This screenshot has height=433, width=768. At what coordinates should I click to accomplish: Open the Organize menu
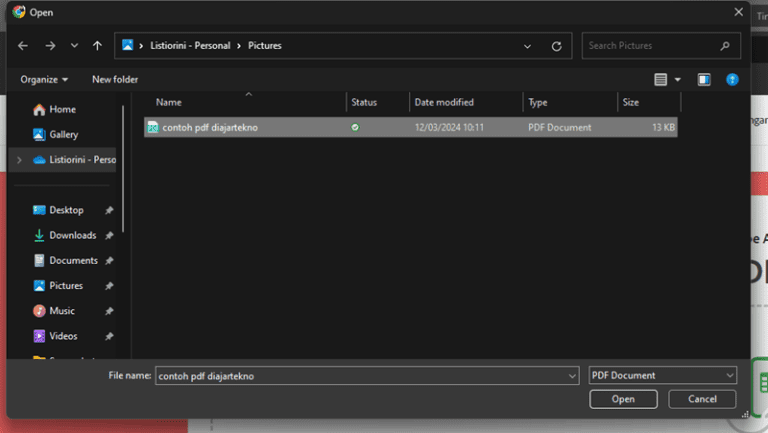click(x=44, y=79)
